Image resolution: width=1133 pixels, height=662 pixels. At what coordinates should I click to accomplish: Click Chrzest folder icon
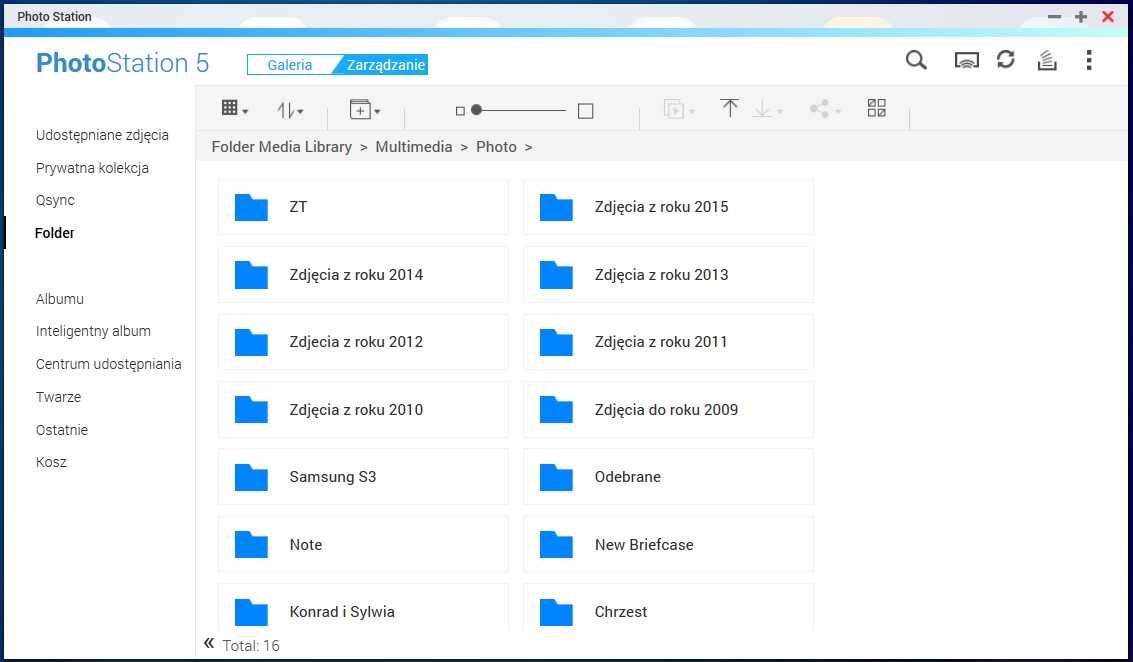click(x=556, y=612)
